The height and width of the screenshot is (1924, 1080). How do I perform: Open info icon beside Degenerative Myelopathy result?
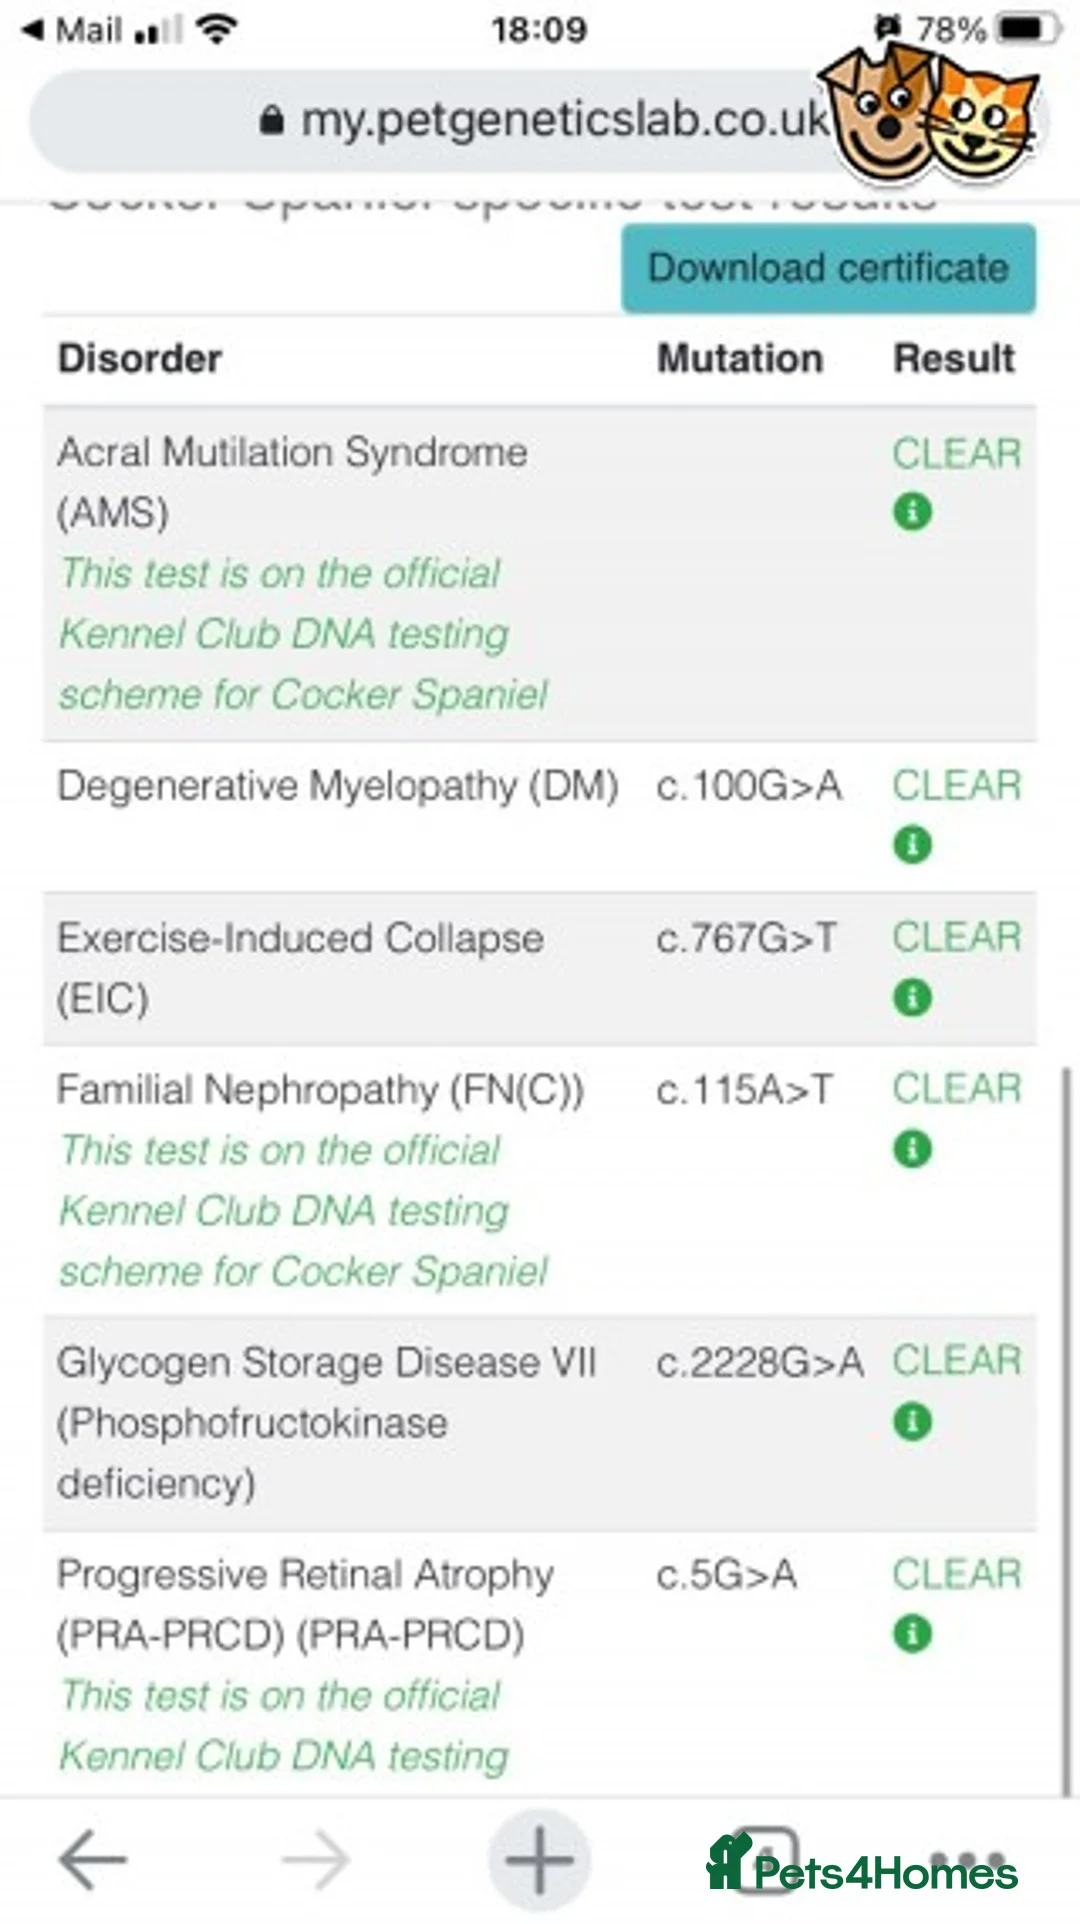pyautogui.click(x=912, y=845)
